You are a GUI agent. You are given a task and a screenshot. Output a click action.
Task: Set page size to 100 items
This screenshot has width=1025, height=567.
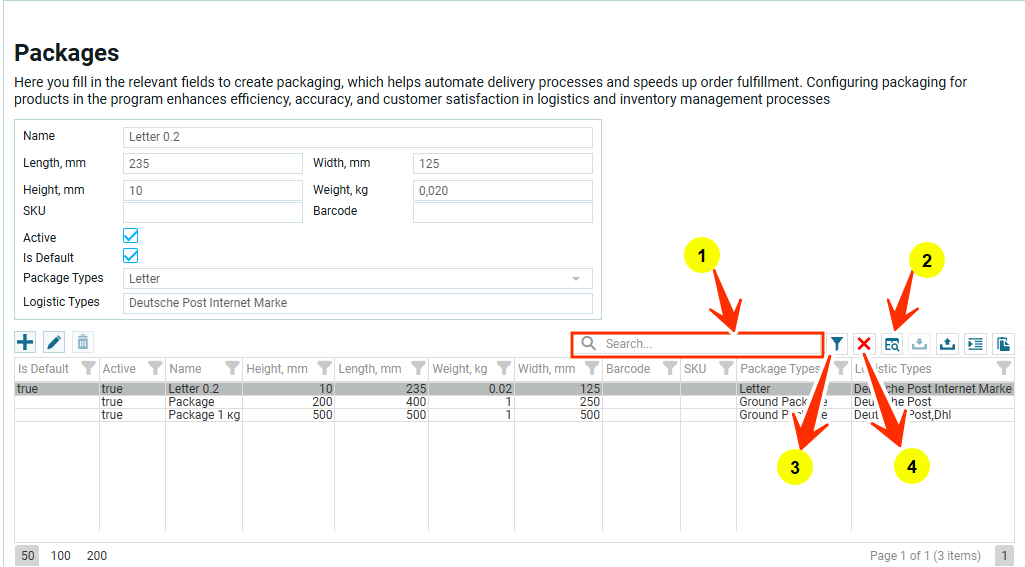point(61,556)
